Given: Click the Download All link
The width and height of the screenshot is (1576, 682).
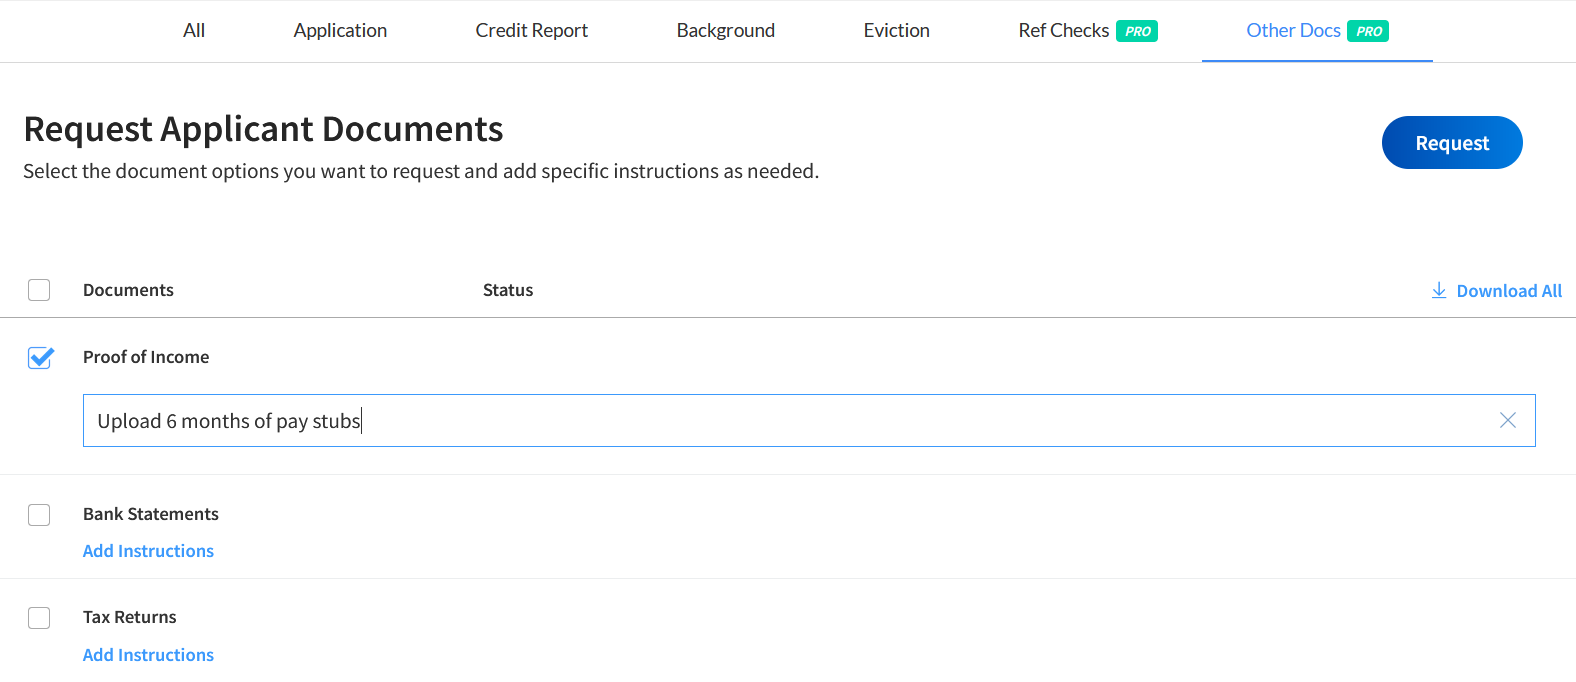Looking at the screenshot, I should click(1509, 291).
